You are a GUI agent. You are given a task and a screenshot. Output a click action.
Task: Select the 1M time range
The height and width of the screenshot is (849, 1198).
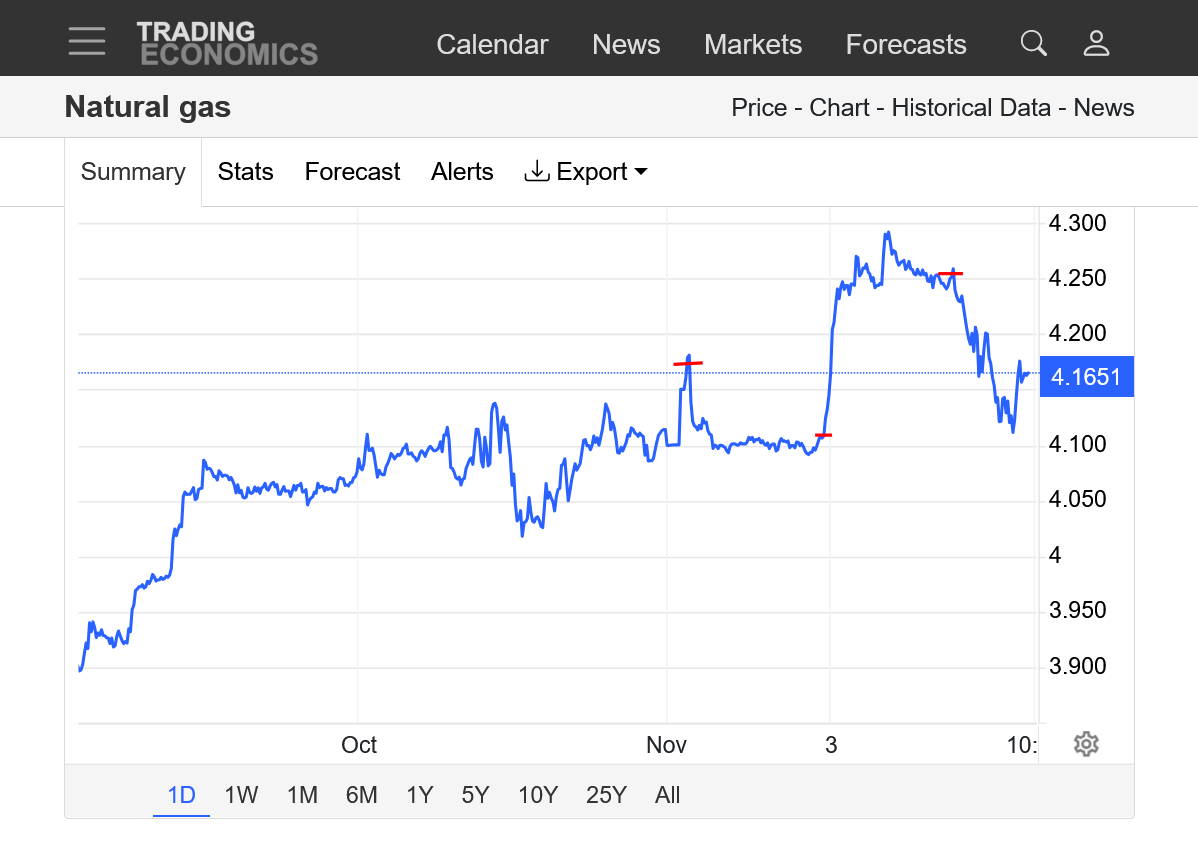click(x=302, y=795)
